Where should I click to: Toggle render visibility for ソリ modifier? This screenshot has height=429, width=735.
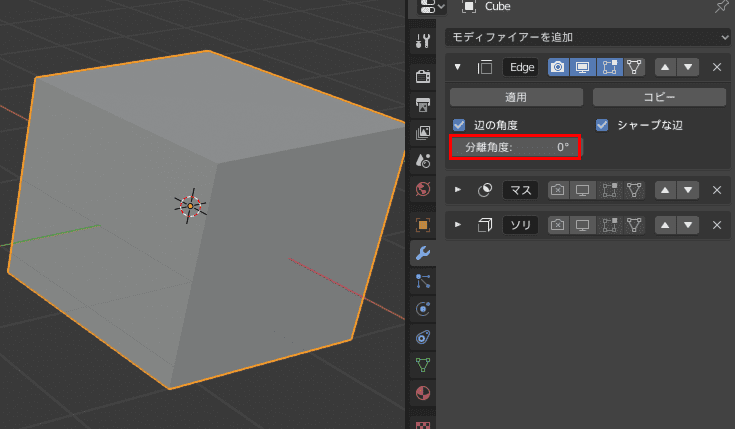[558, 225]
